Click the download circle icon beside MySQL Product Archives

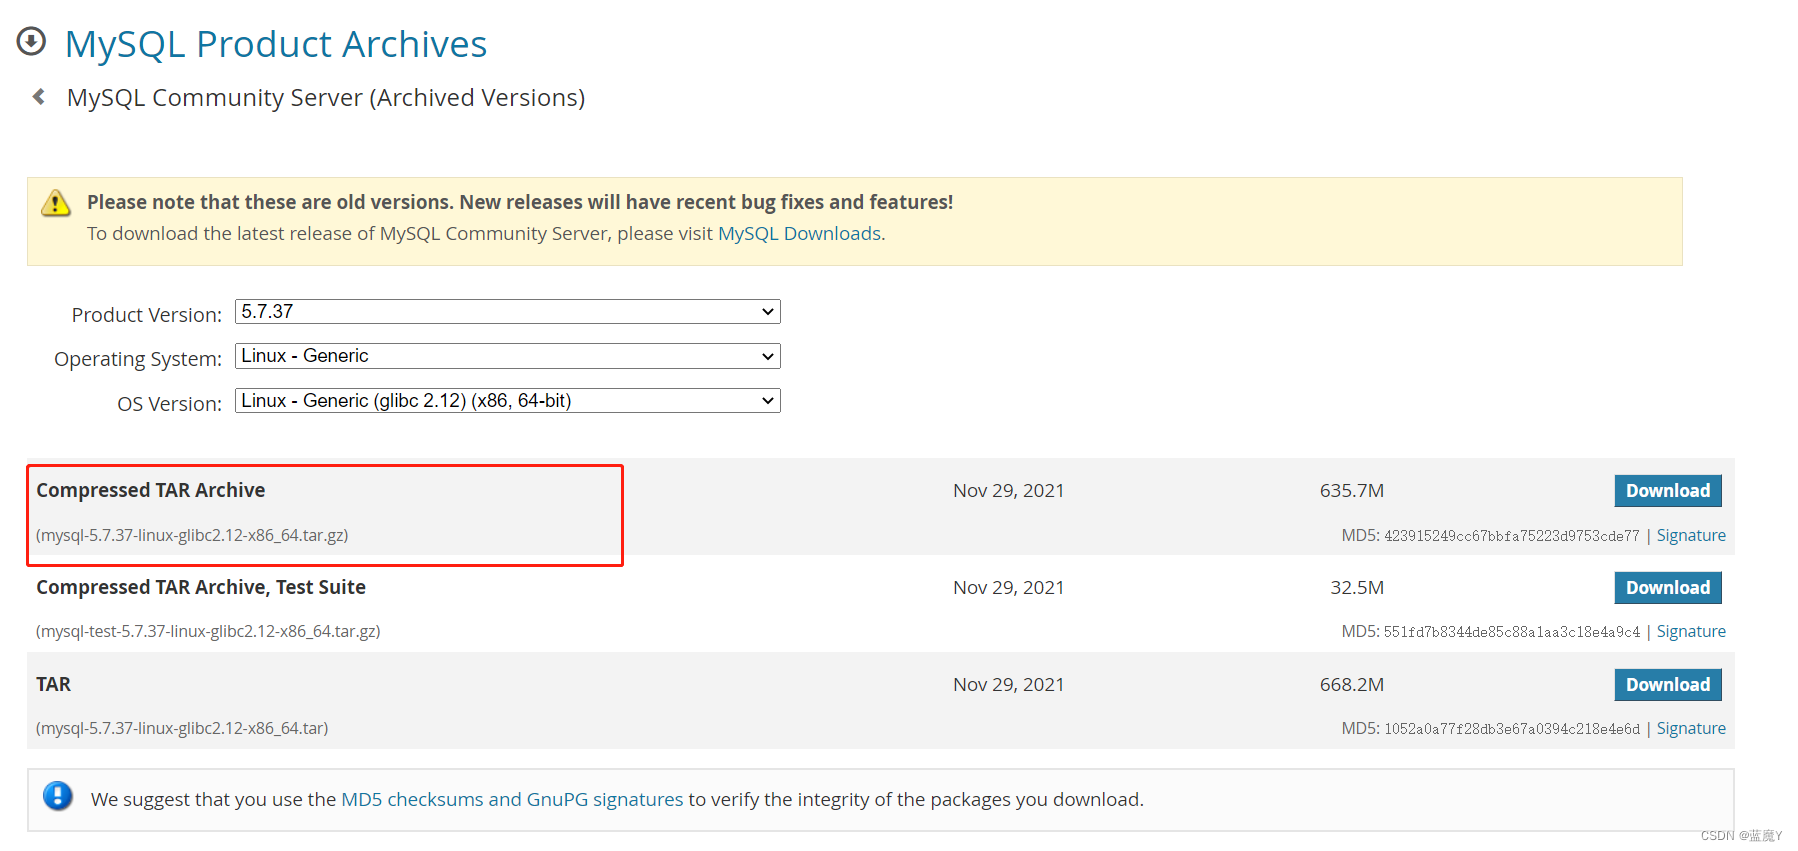click(31, 41)
